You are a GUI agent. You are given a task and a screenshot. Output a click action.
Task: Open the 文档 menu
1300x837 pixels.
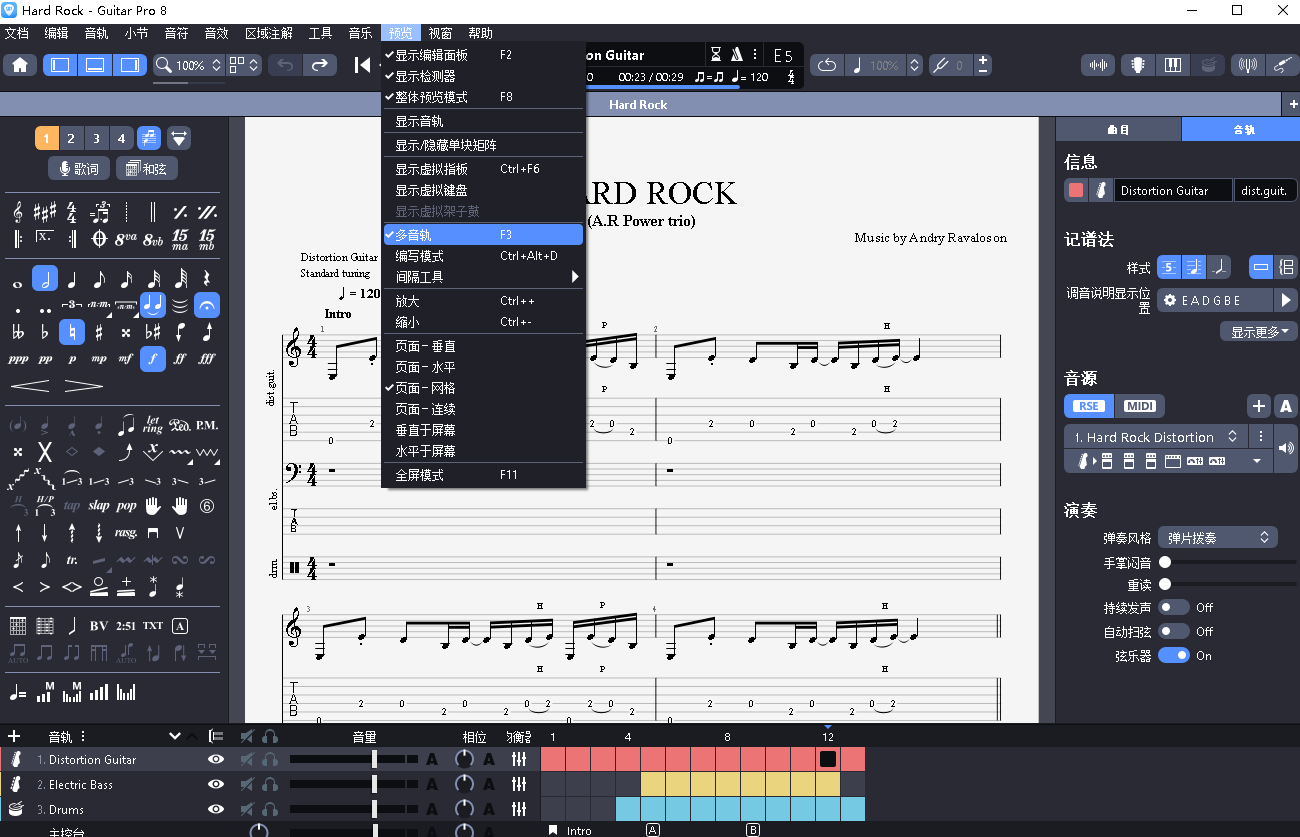pyautogui.click(x=17, y=33)
